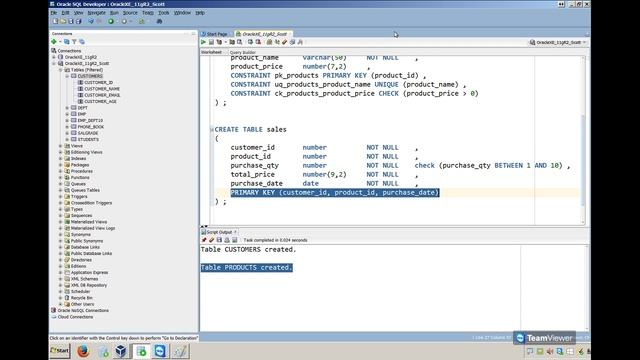640x360 pixels.
Task: Open the Window menu
Action: click(182, 13)
